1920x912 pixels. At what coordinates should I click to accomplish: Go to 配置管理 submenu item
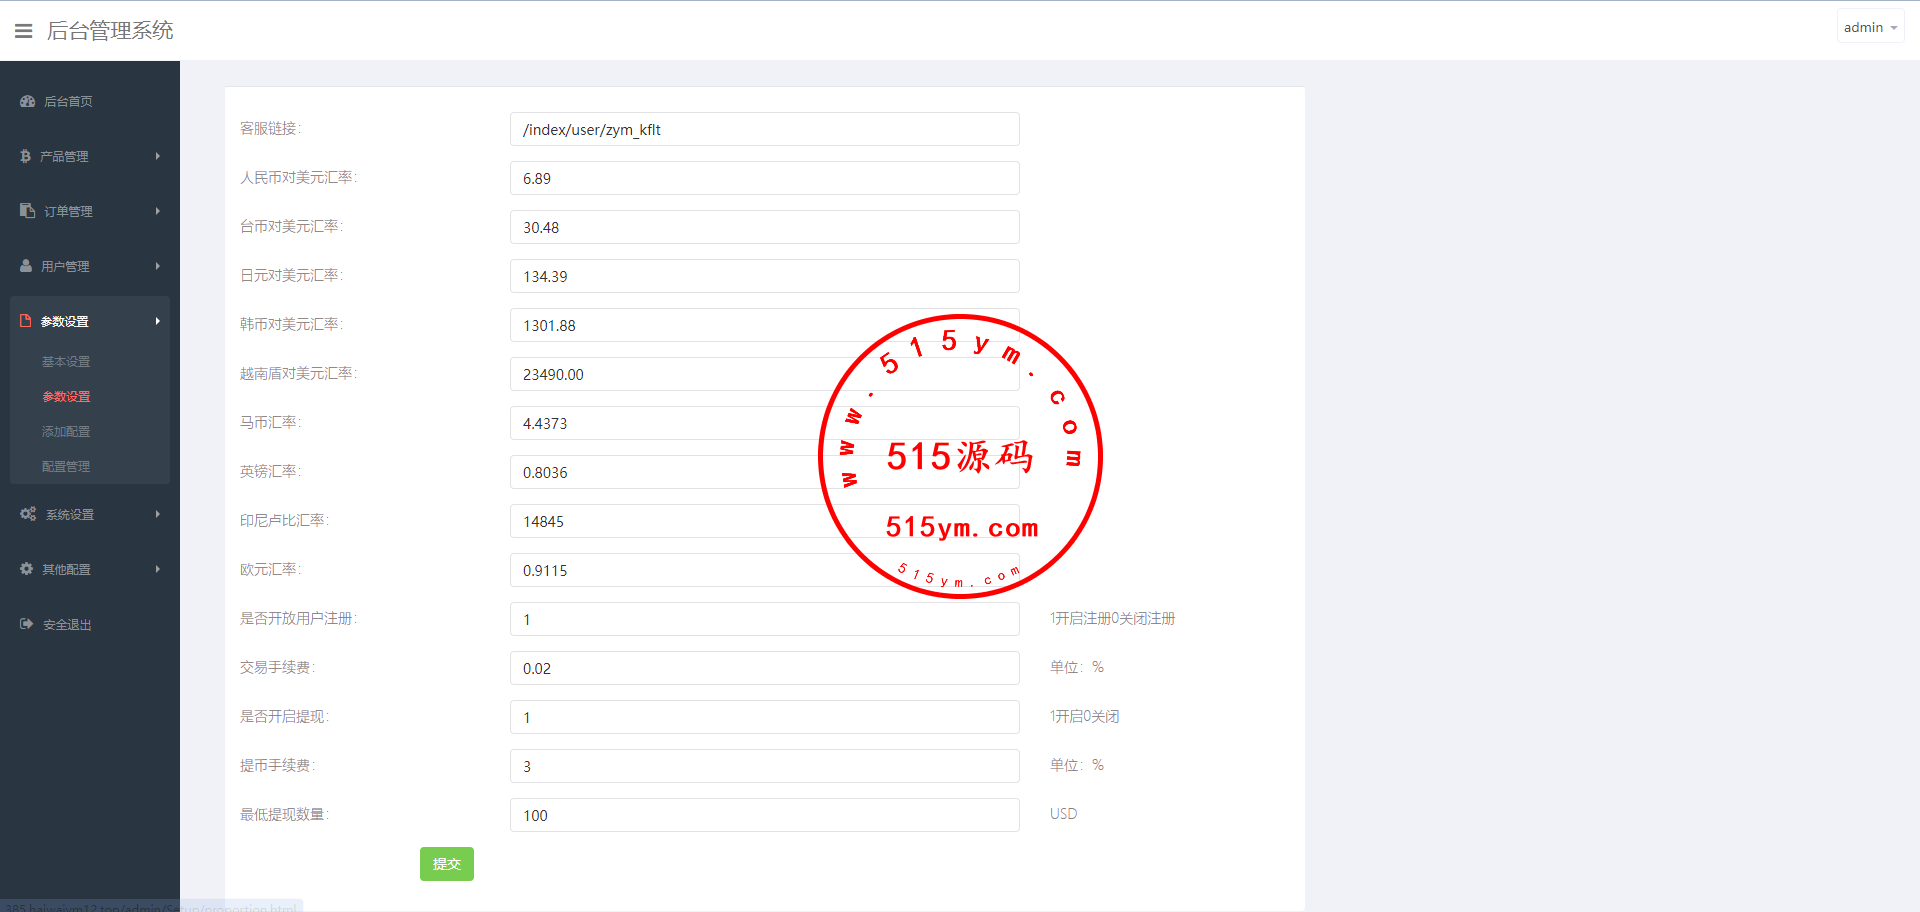66,467
